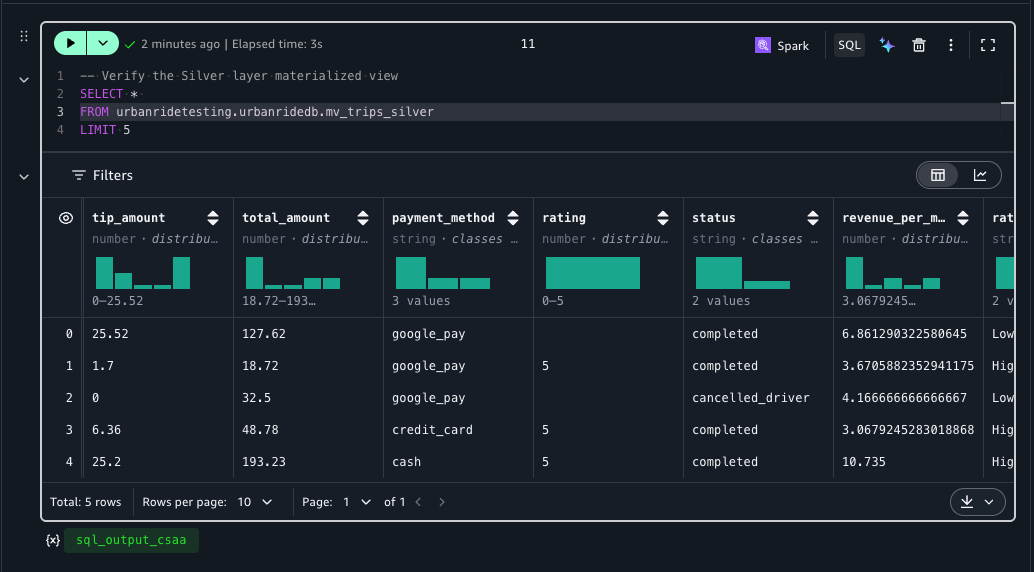This screenshot has height=572, width=1034.
Task: Click total_amount distribution histogram
Action: point(293,272)
